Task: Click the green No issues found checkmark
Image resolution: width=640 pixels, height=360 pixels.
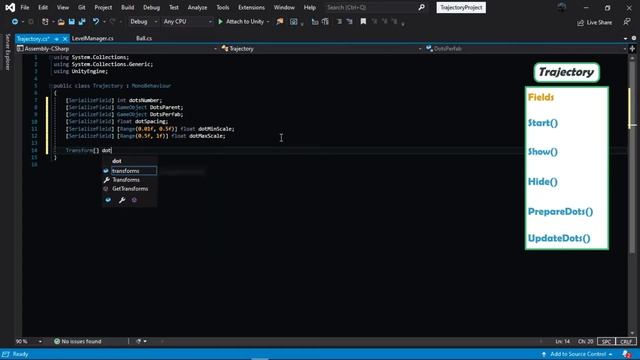Action: (x=57, y=341)
